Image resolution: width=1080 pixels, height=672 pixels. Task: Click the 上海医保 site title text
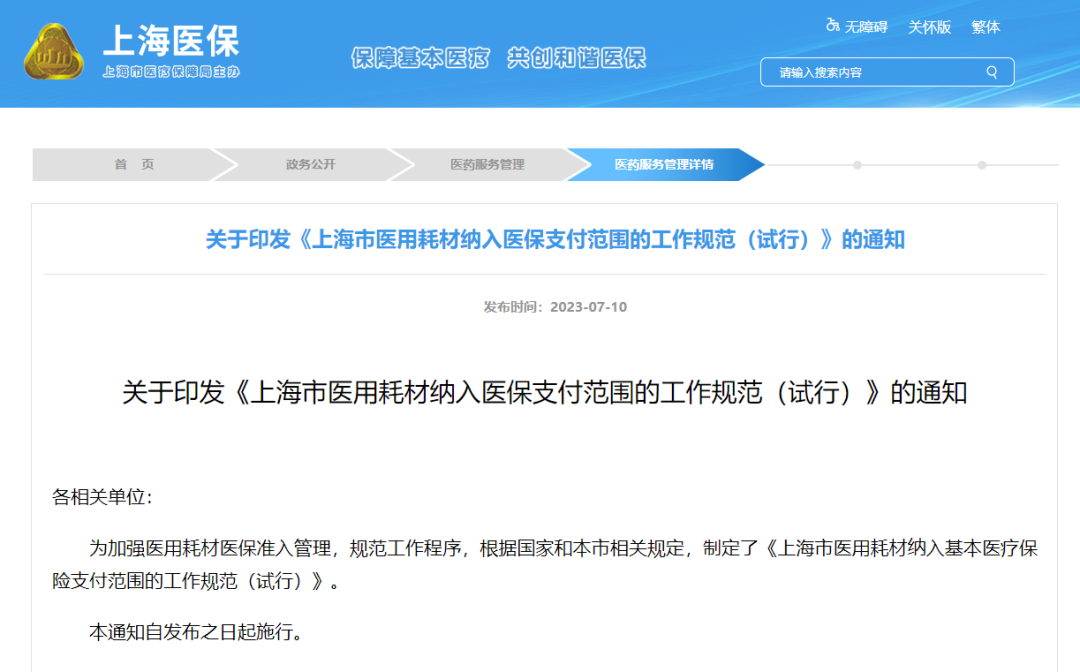[171, 41]
